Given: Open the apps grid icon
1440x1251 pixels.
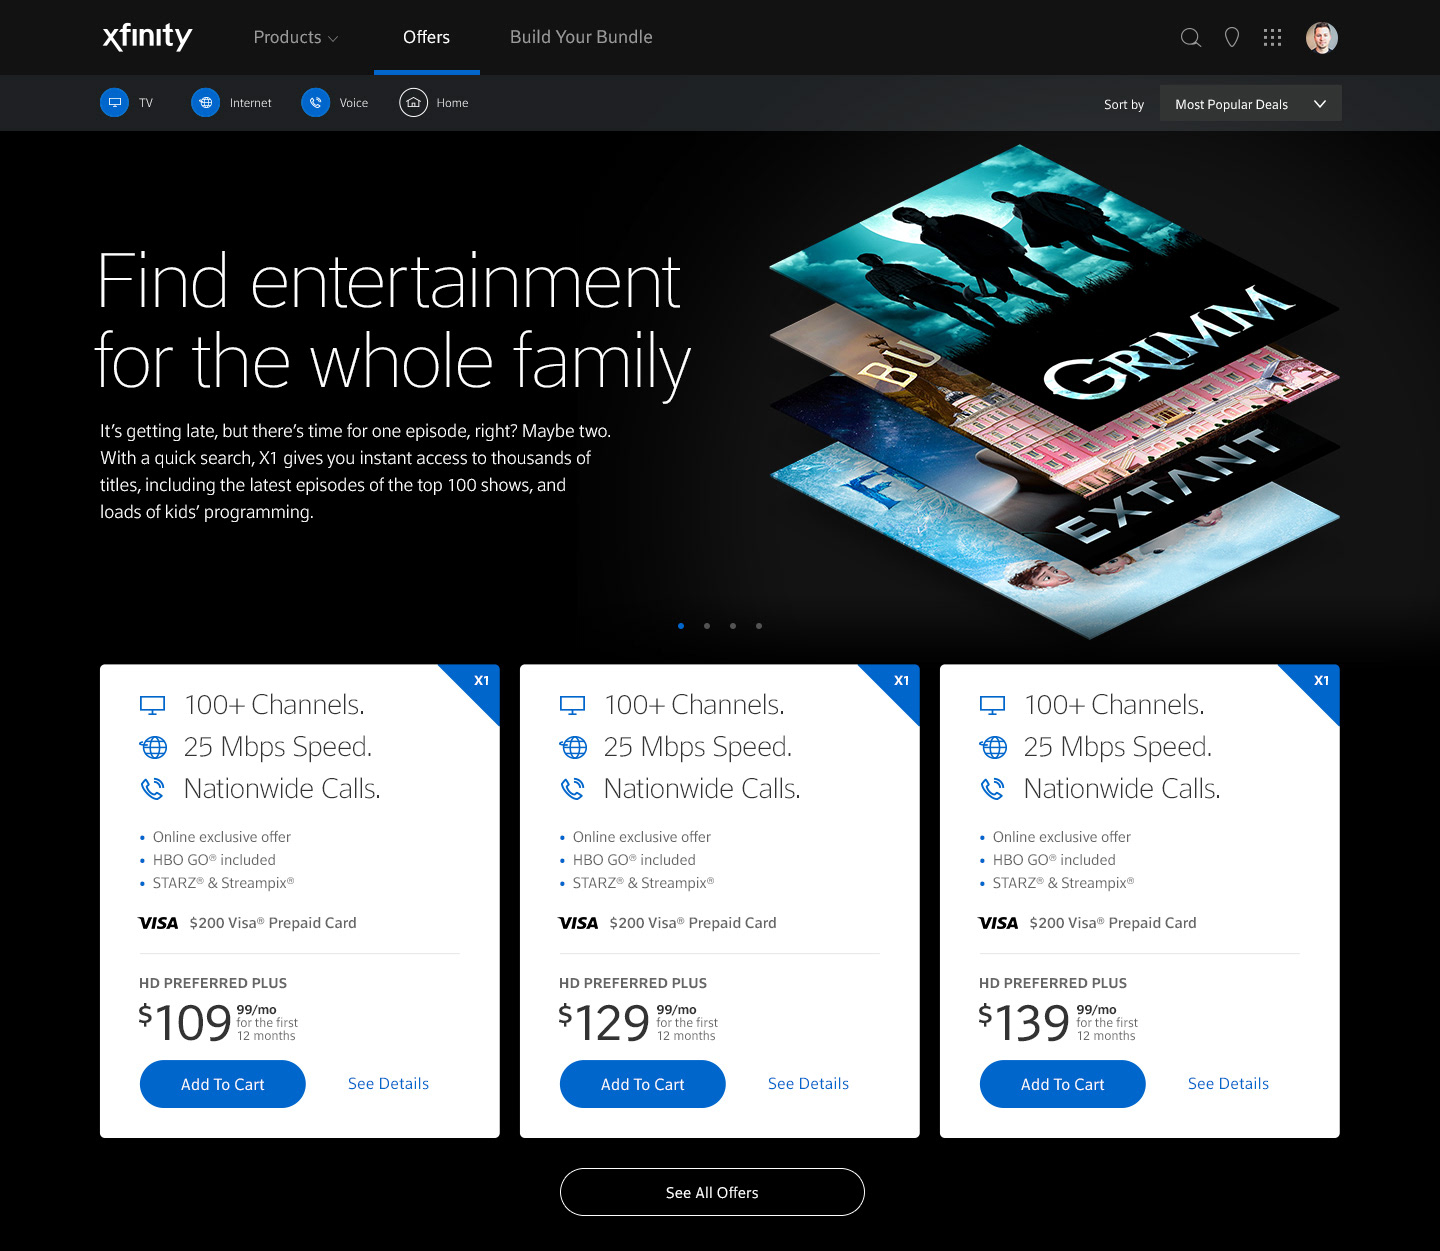Looking at the screenshot, I should point(1272,37).
